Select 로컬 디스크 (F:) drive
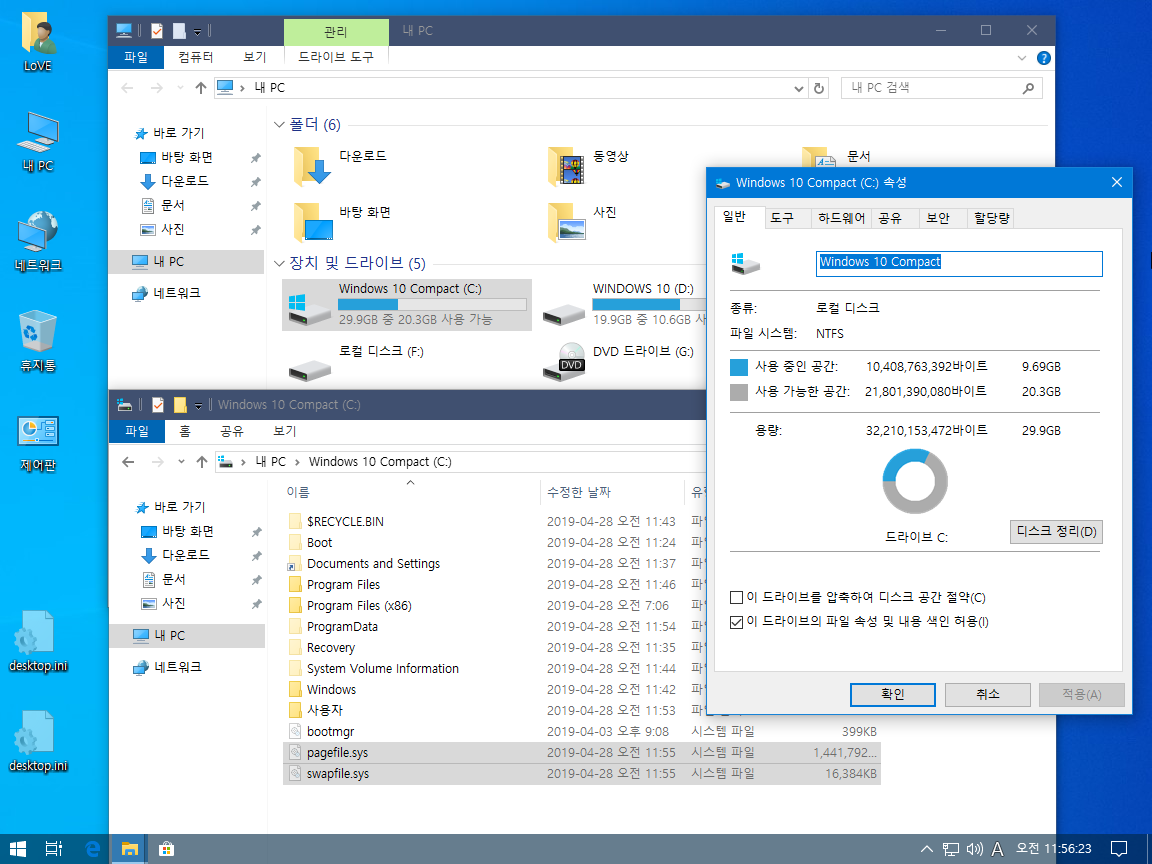Image resolution: width=1152 pixels, height=864 pixels. pos(356,360)
